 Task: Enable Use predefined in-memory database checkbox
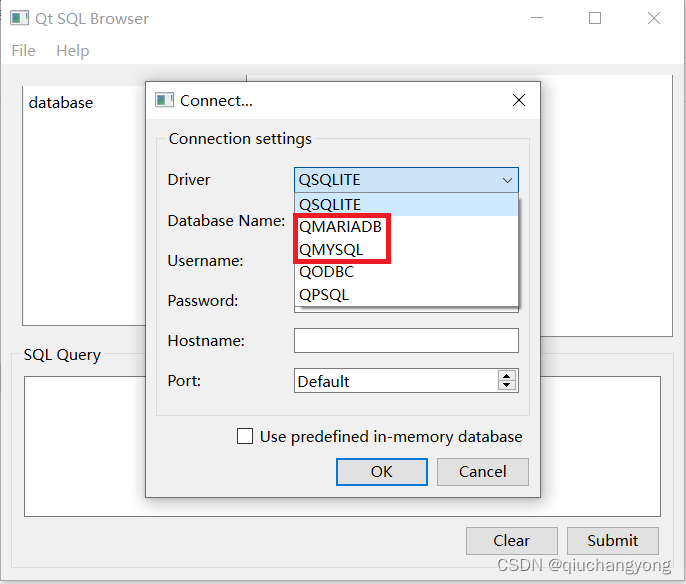245,436
